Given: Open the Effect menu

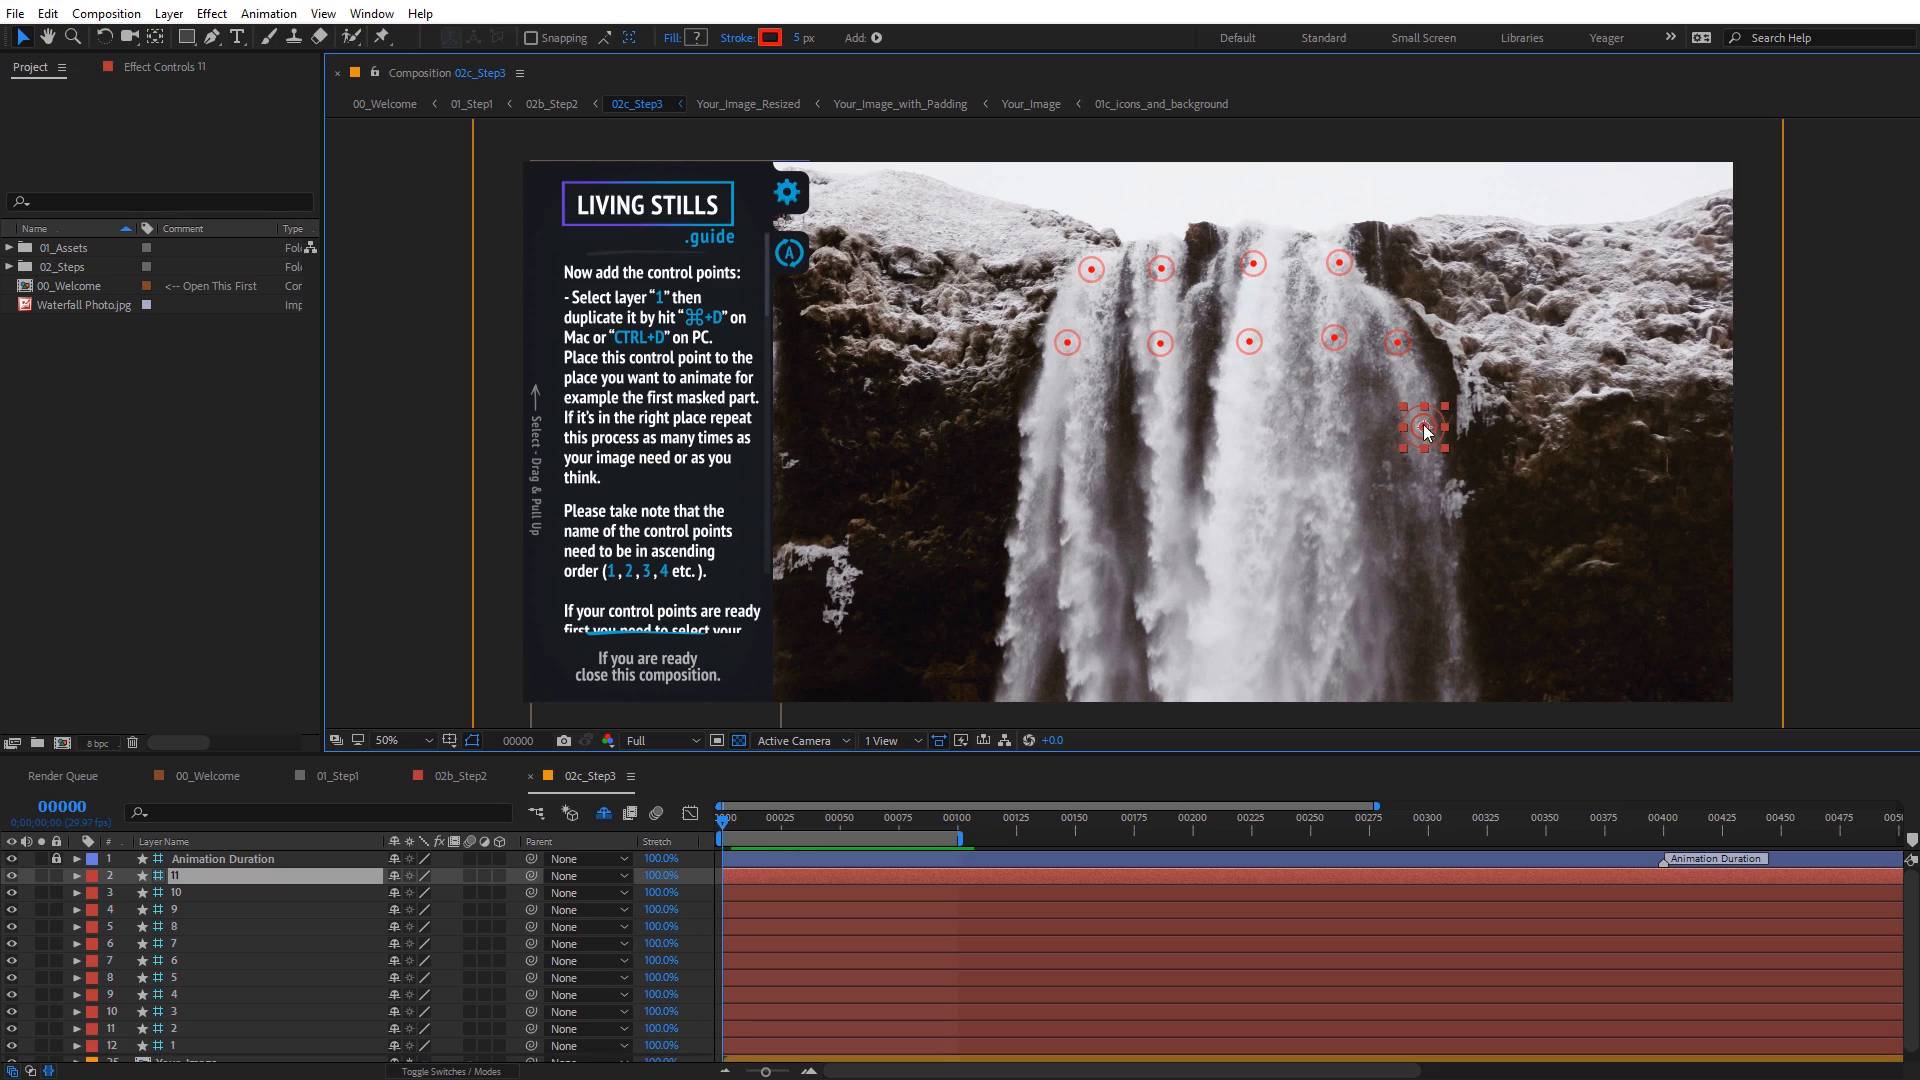Looking at the screenshot, I should 211,13.
